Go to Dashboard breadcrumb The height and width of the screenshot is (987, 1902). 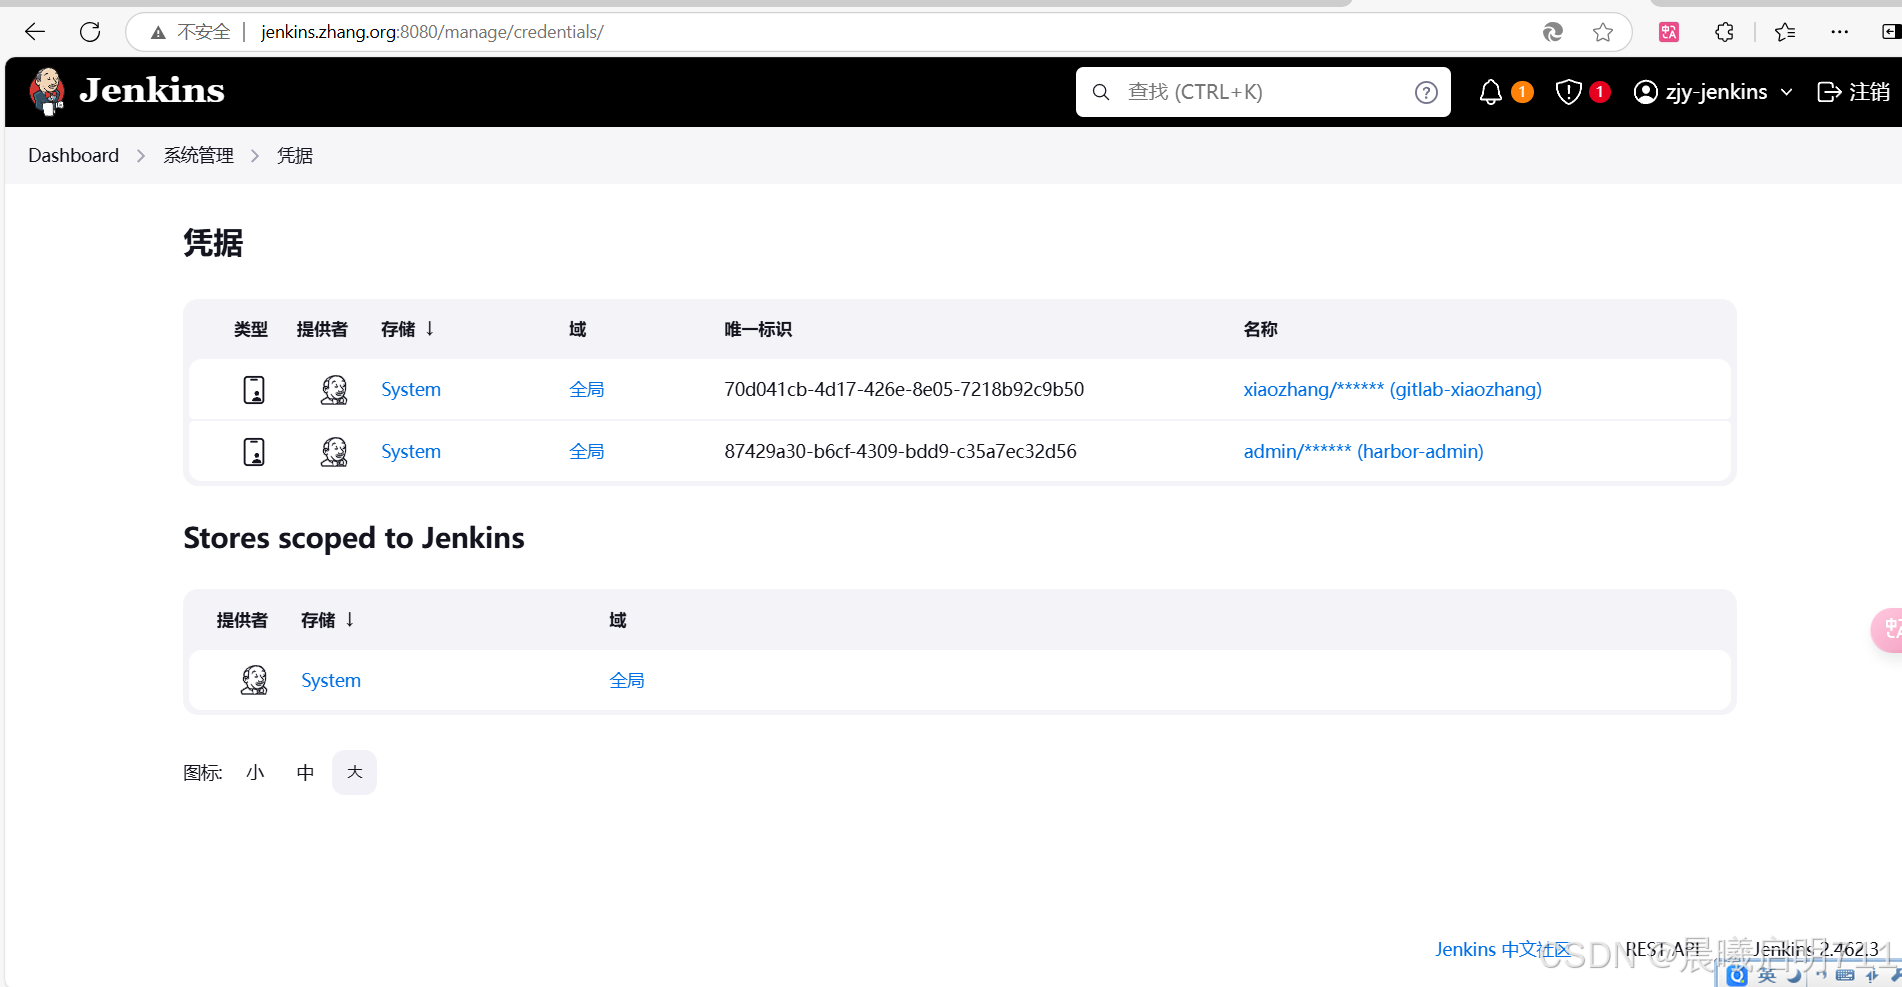coord(73,156)
